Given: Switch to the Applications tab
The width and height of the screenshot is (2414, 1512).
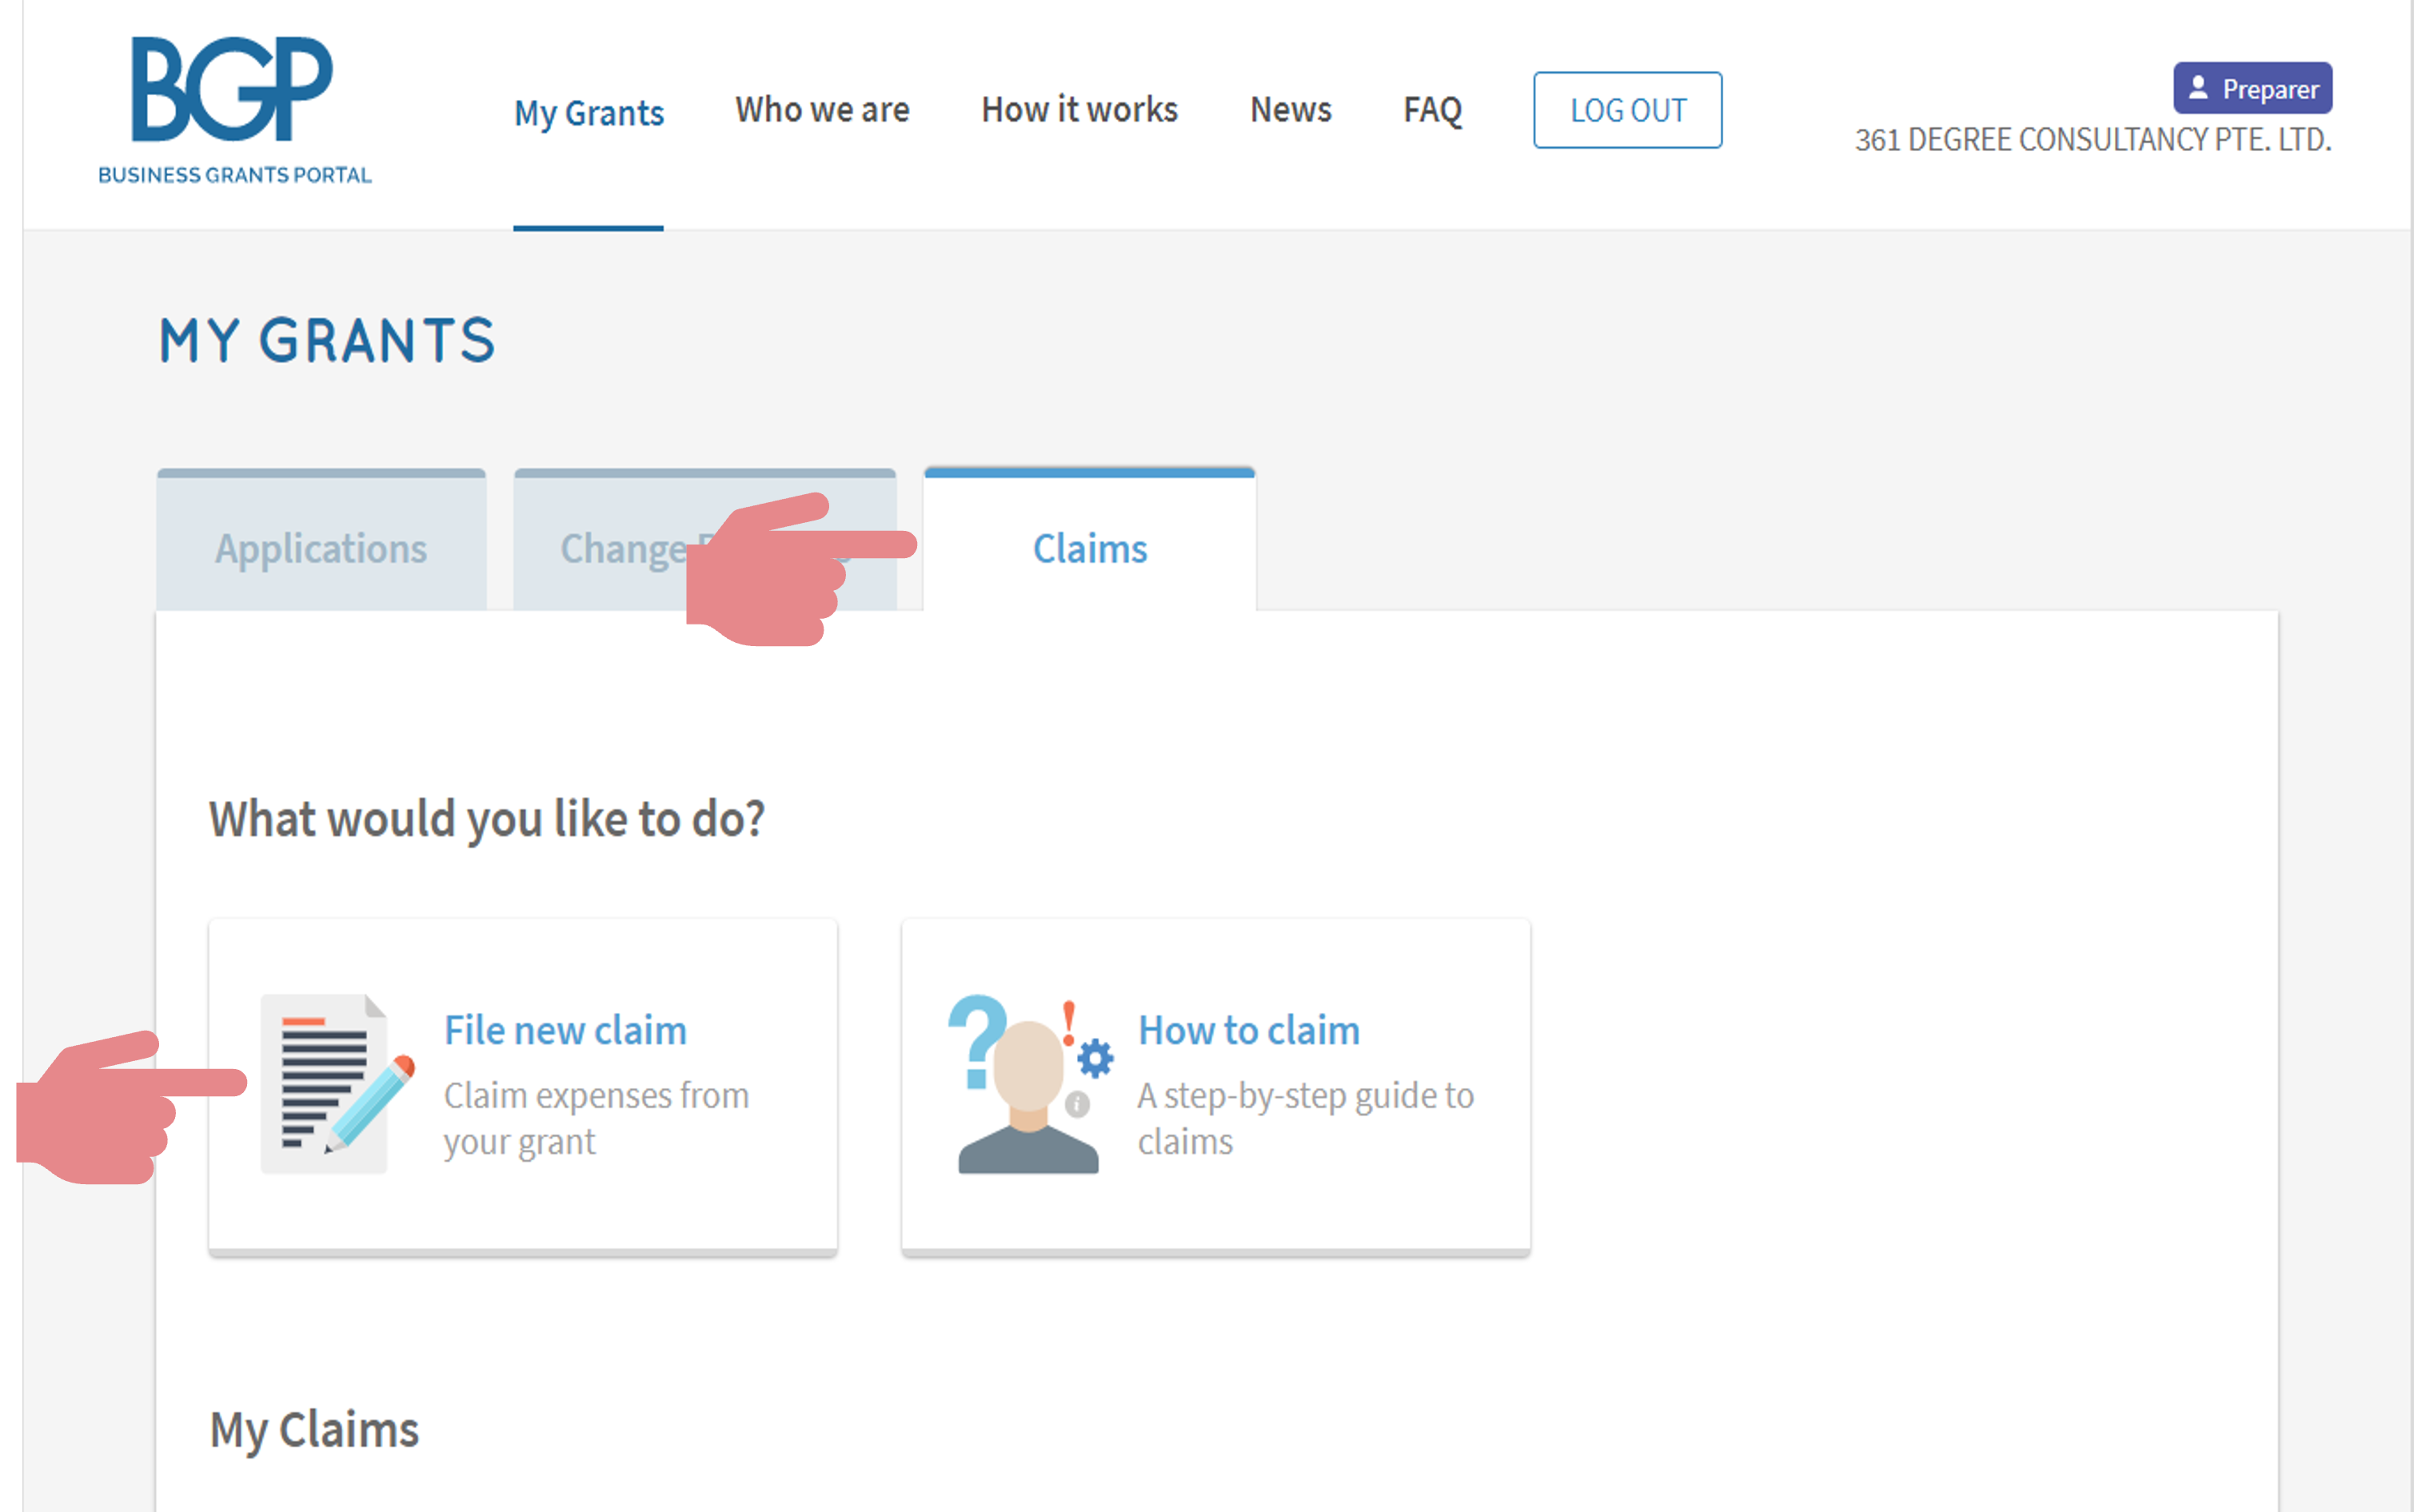Looking at the screenshot, I should [321, 548].
